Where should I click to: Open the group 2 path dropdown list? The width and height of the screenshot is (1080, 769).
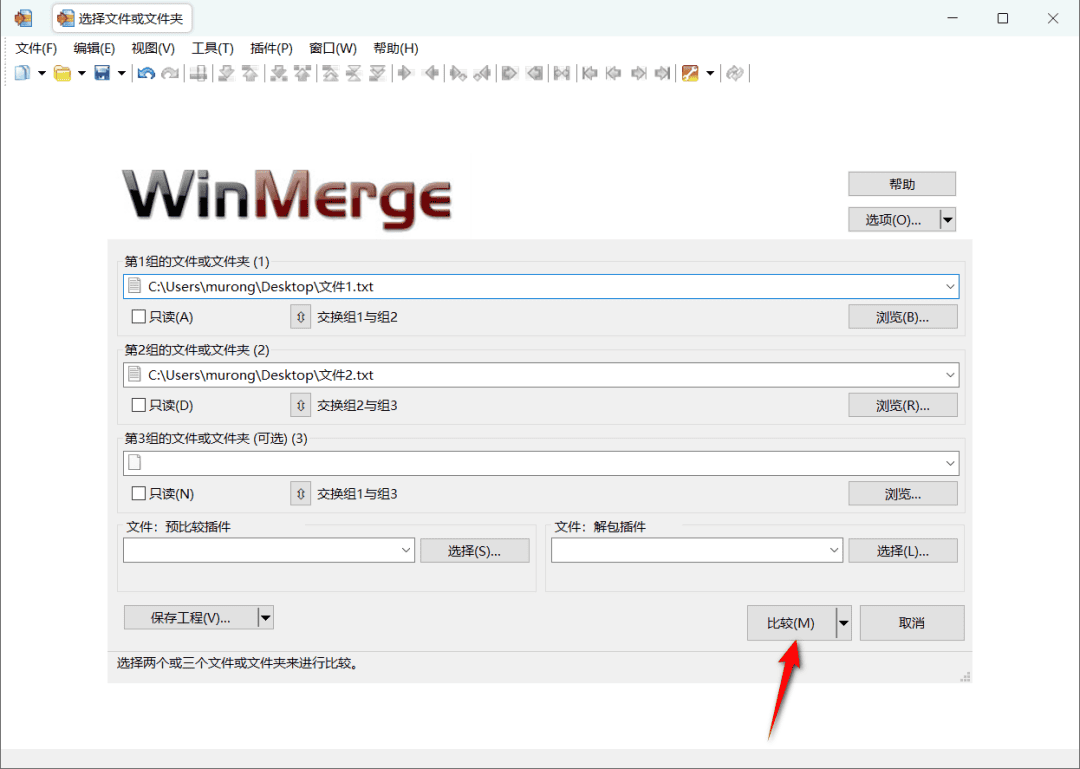pos(950,375)
